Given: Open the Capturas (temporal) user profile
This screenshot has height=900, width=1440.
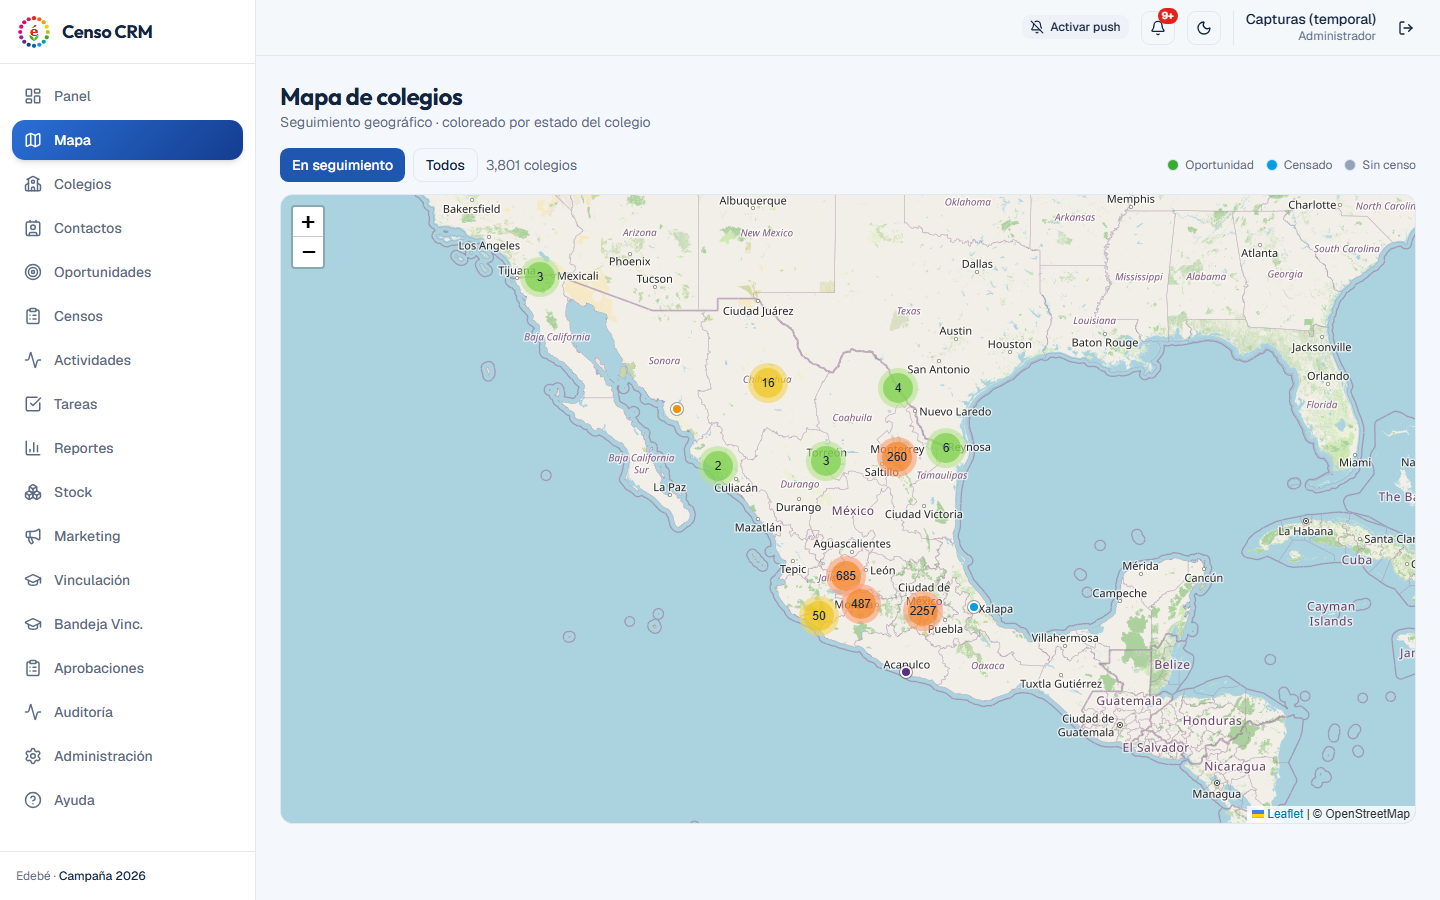Looking at the screenshot, I should point(1310,27).
